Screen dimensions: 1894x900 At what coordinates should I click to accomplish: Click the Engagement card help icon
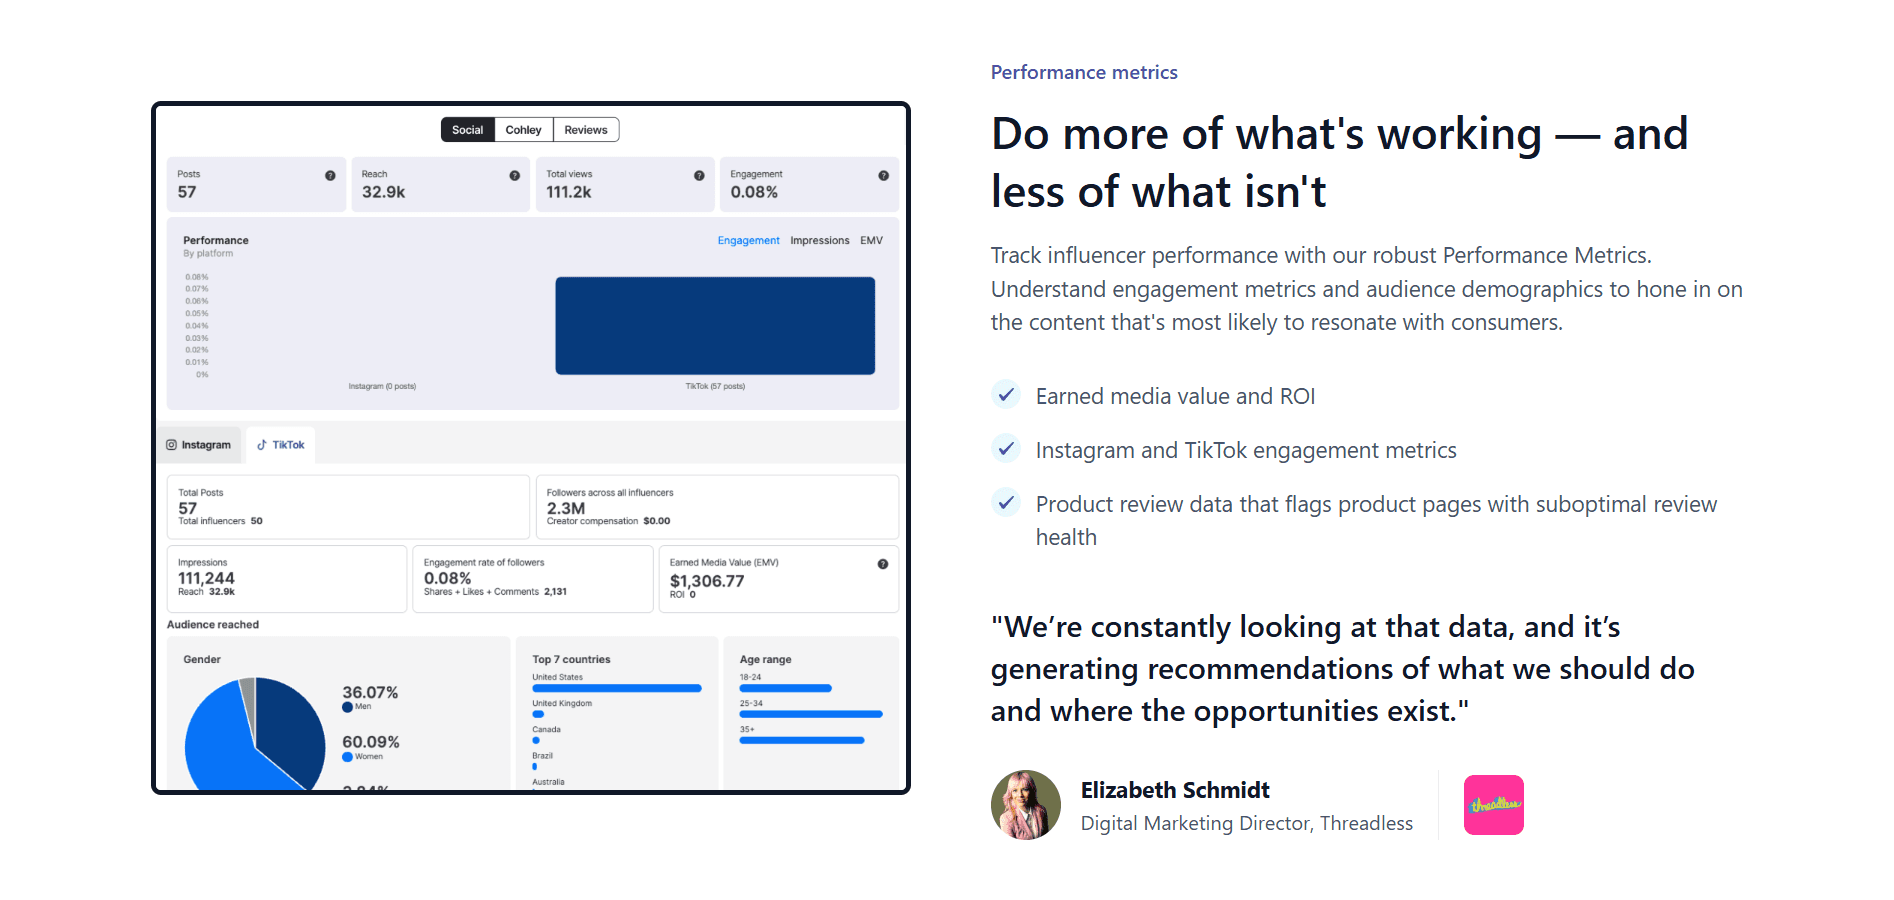point(883,176)
